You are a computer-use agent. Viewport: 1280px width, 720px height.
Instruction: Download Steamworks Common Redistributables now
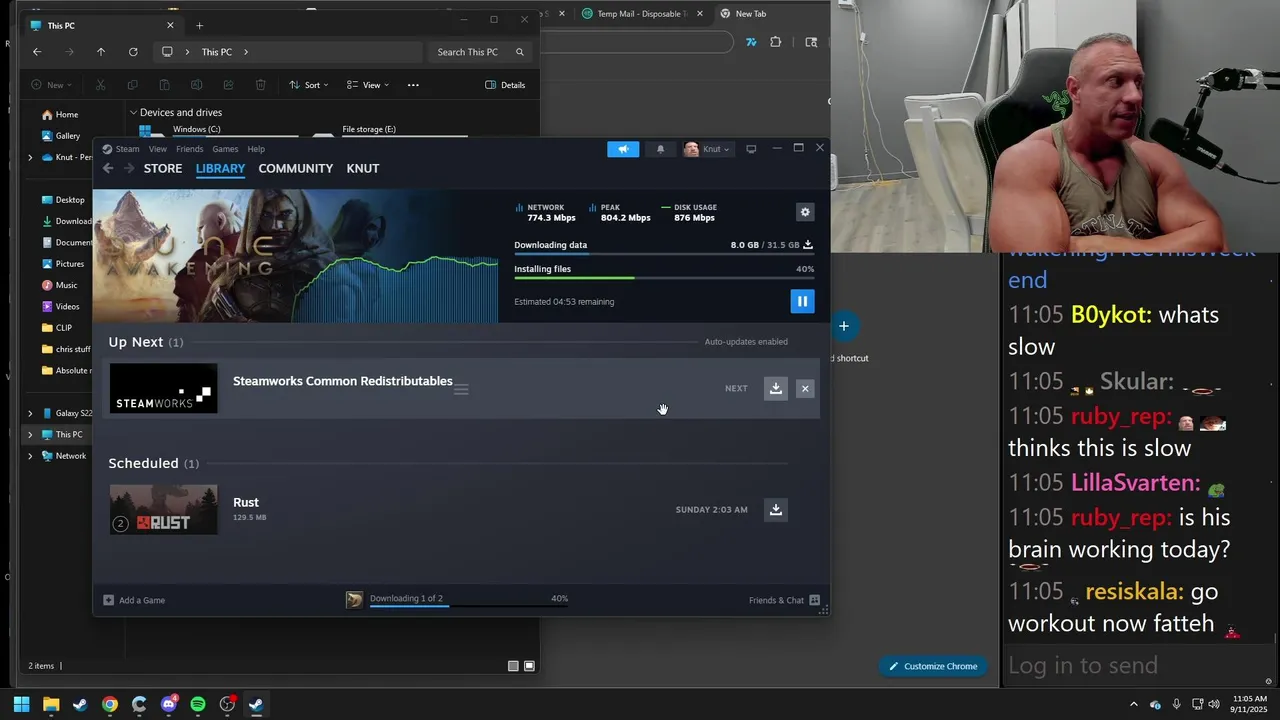(775, 388)
